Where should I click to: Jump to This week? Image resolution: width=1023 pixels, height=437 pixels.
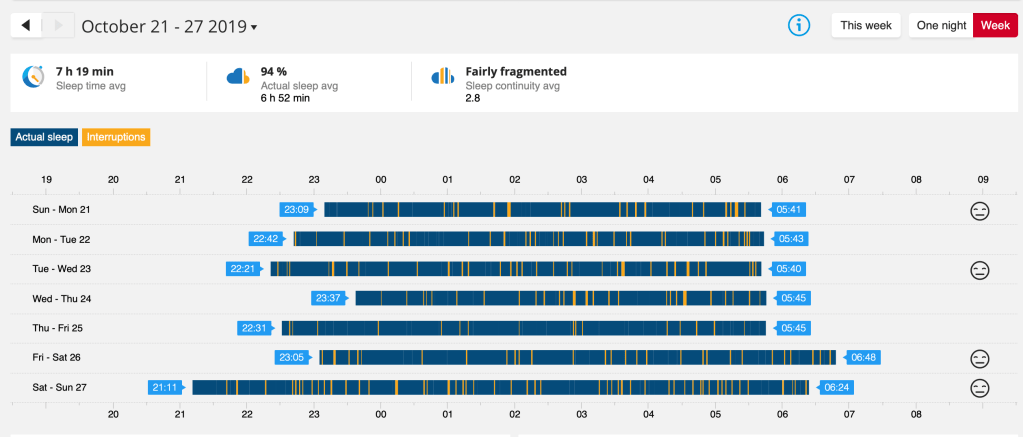866,26
